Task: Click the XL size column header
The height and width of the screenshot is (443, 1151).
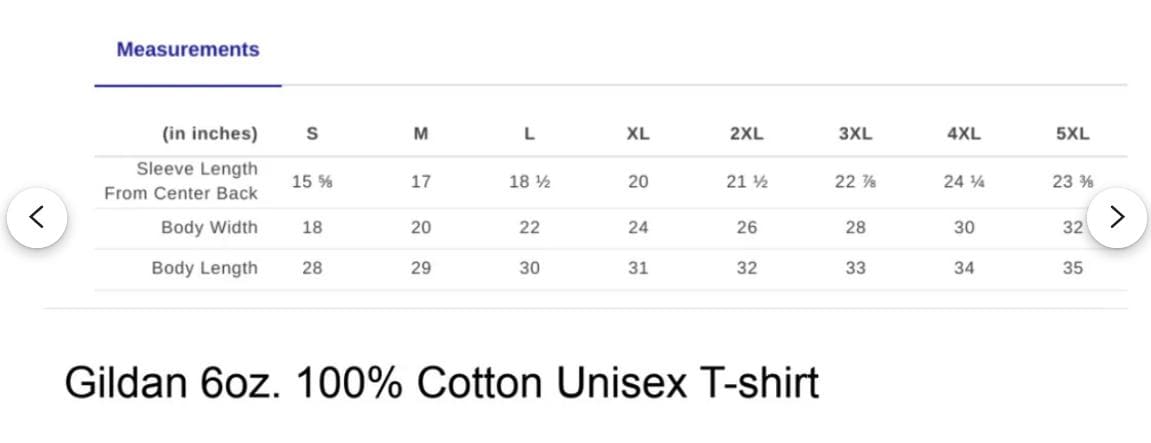Action: (638, 134)
